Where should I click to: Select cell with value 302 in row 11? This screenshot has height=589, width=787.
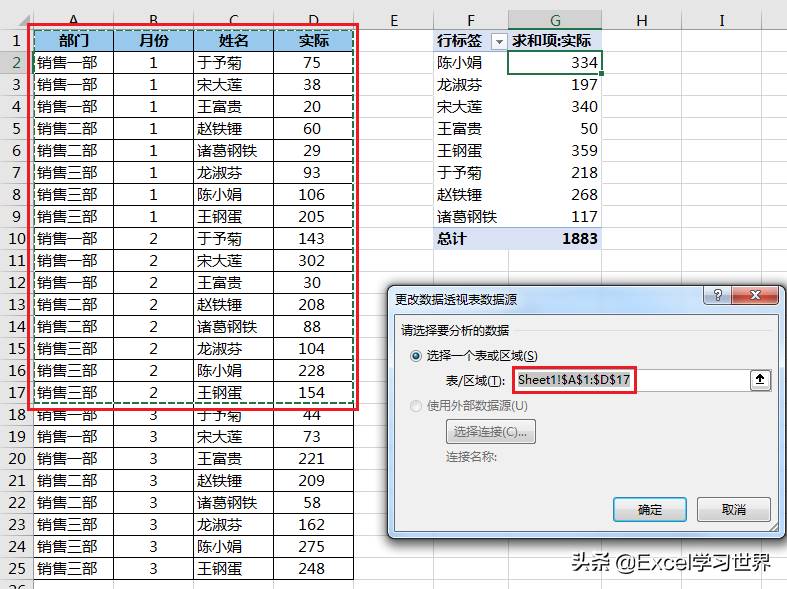coord(313,261)
